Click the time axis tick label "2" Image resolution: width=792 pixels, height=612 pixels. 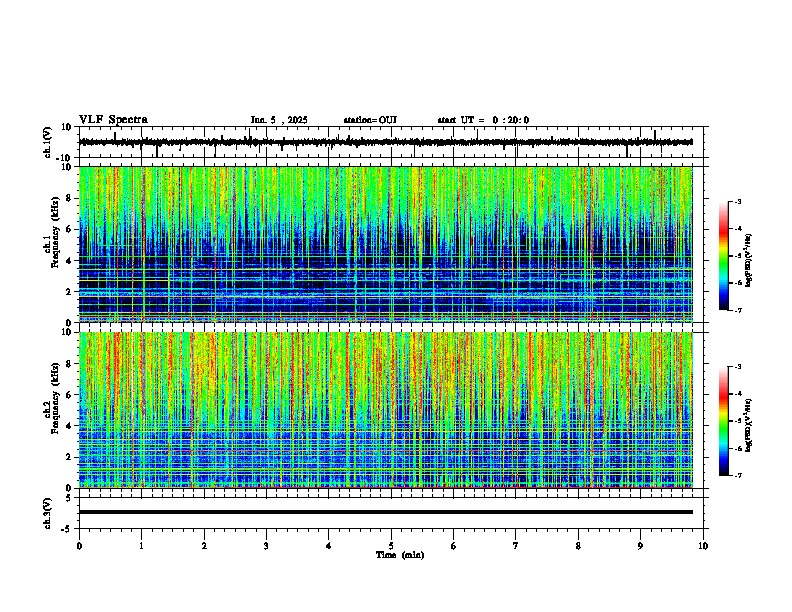coord(204,546)
